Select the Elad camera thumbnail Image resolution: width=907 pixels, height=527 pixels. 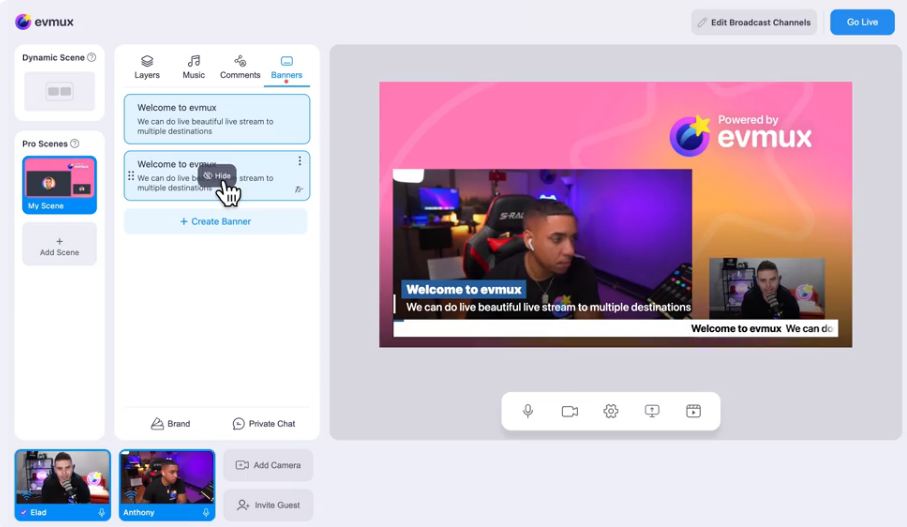pyautogui.click(x=62, y=485)
